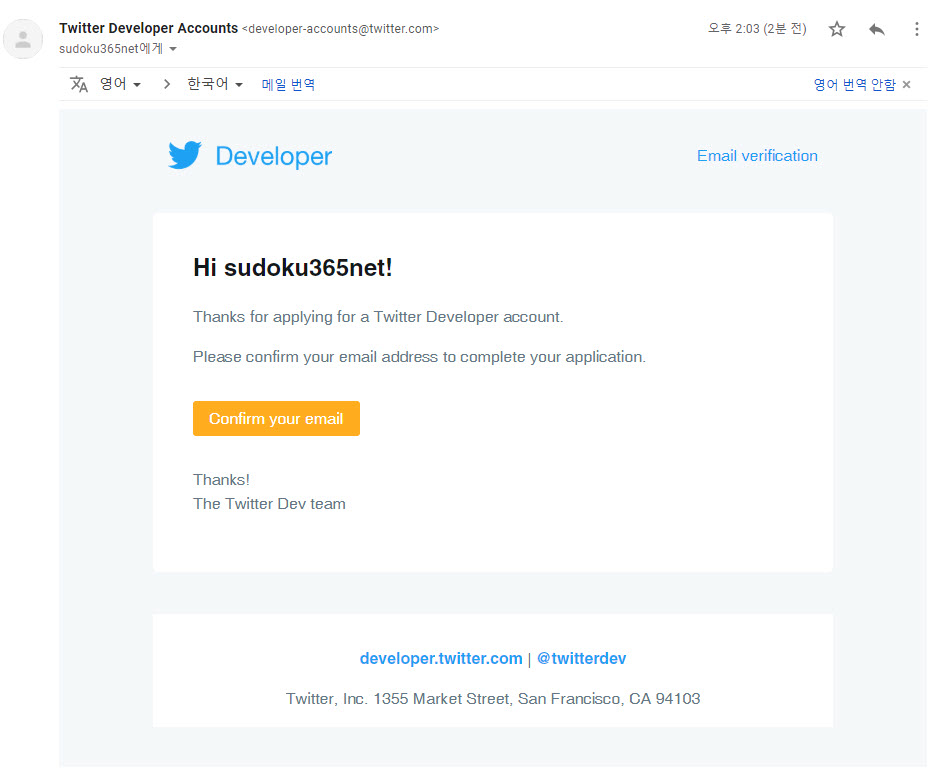
Task: Close the translation bar with the X
Action: [x=907, y=85]
